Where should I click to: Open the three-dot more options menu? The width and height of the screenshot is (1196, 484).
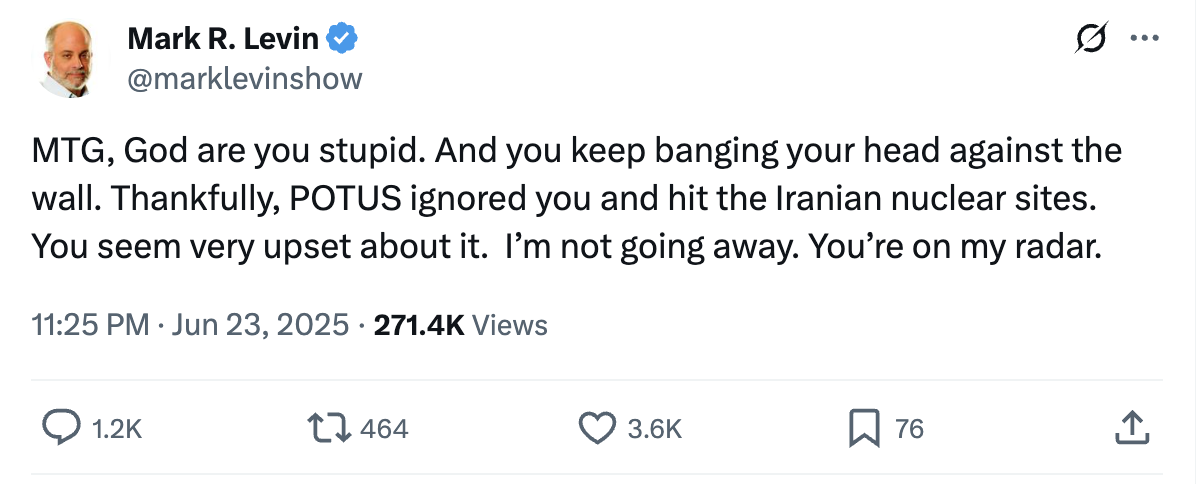1142,39
